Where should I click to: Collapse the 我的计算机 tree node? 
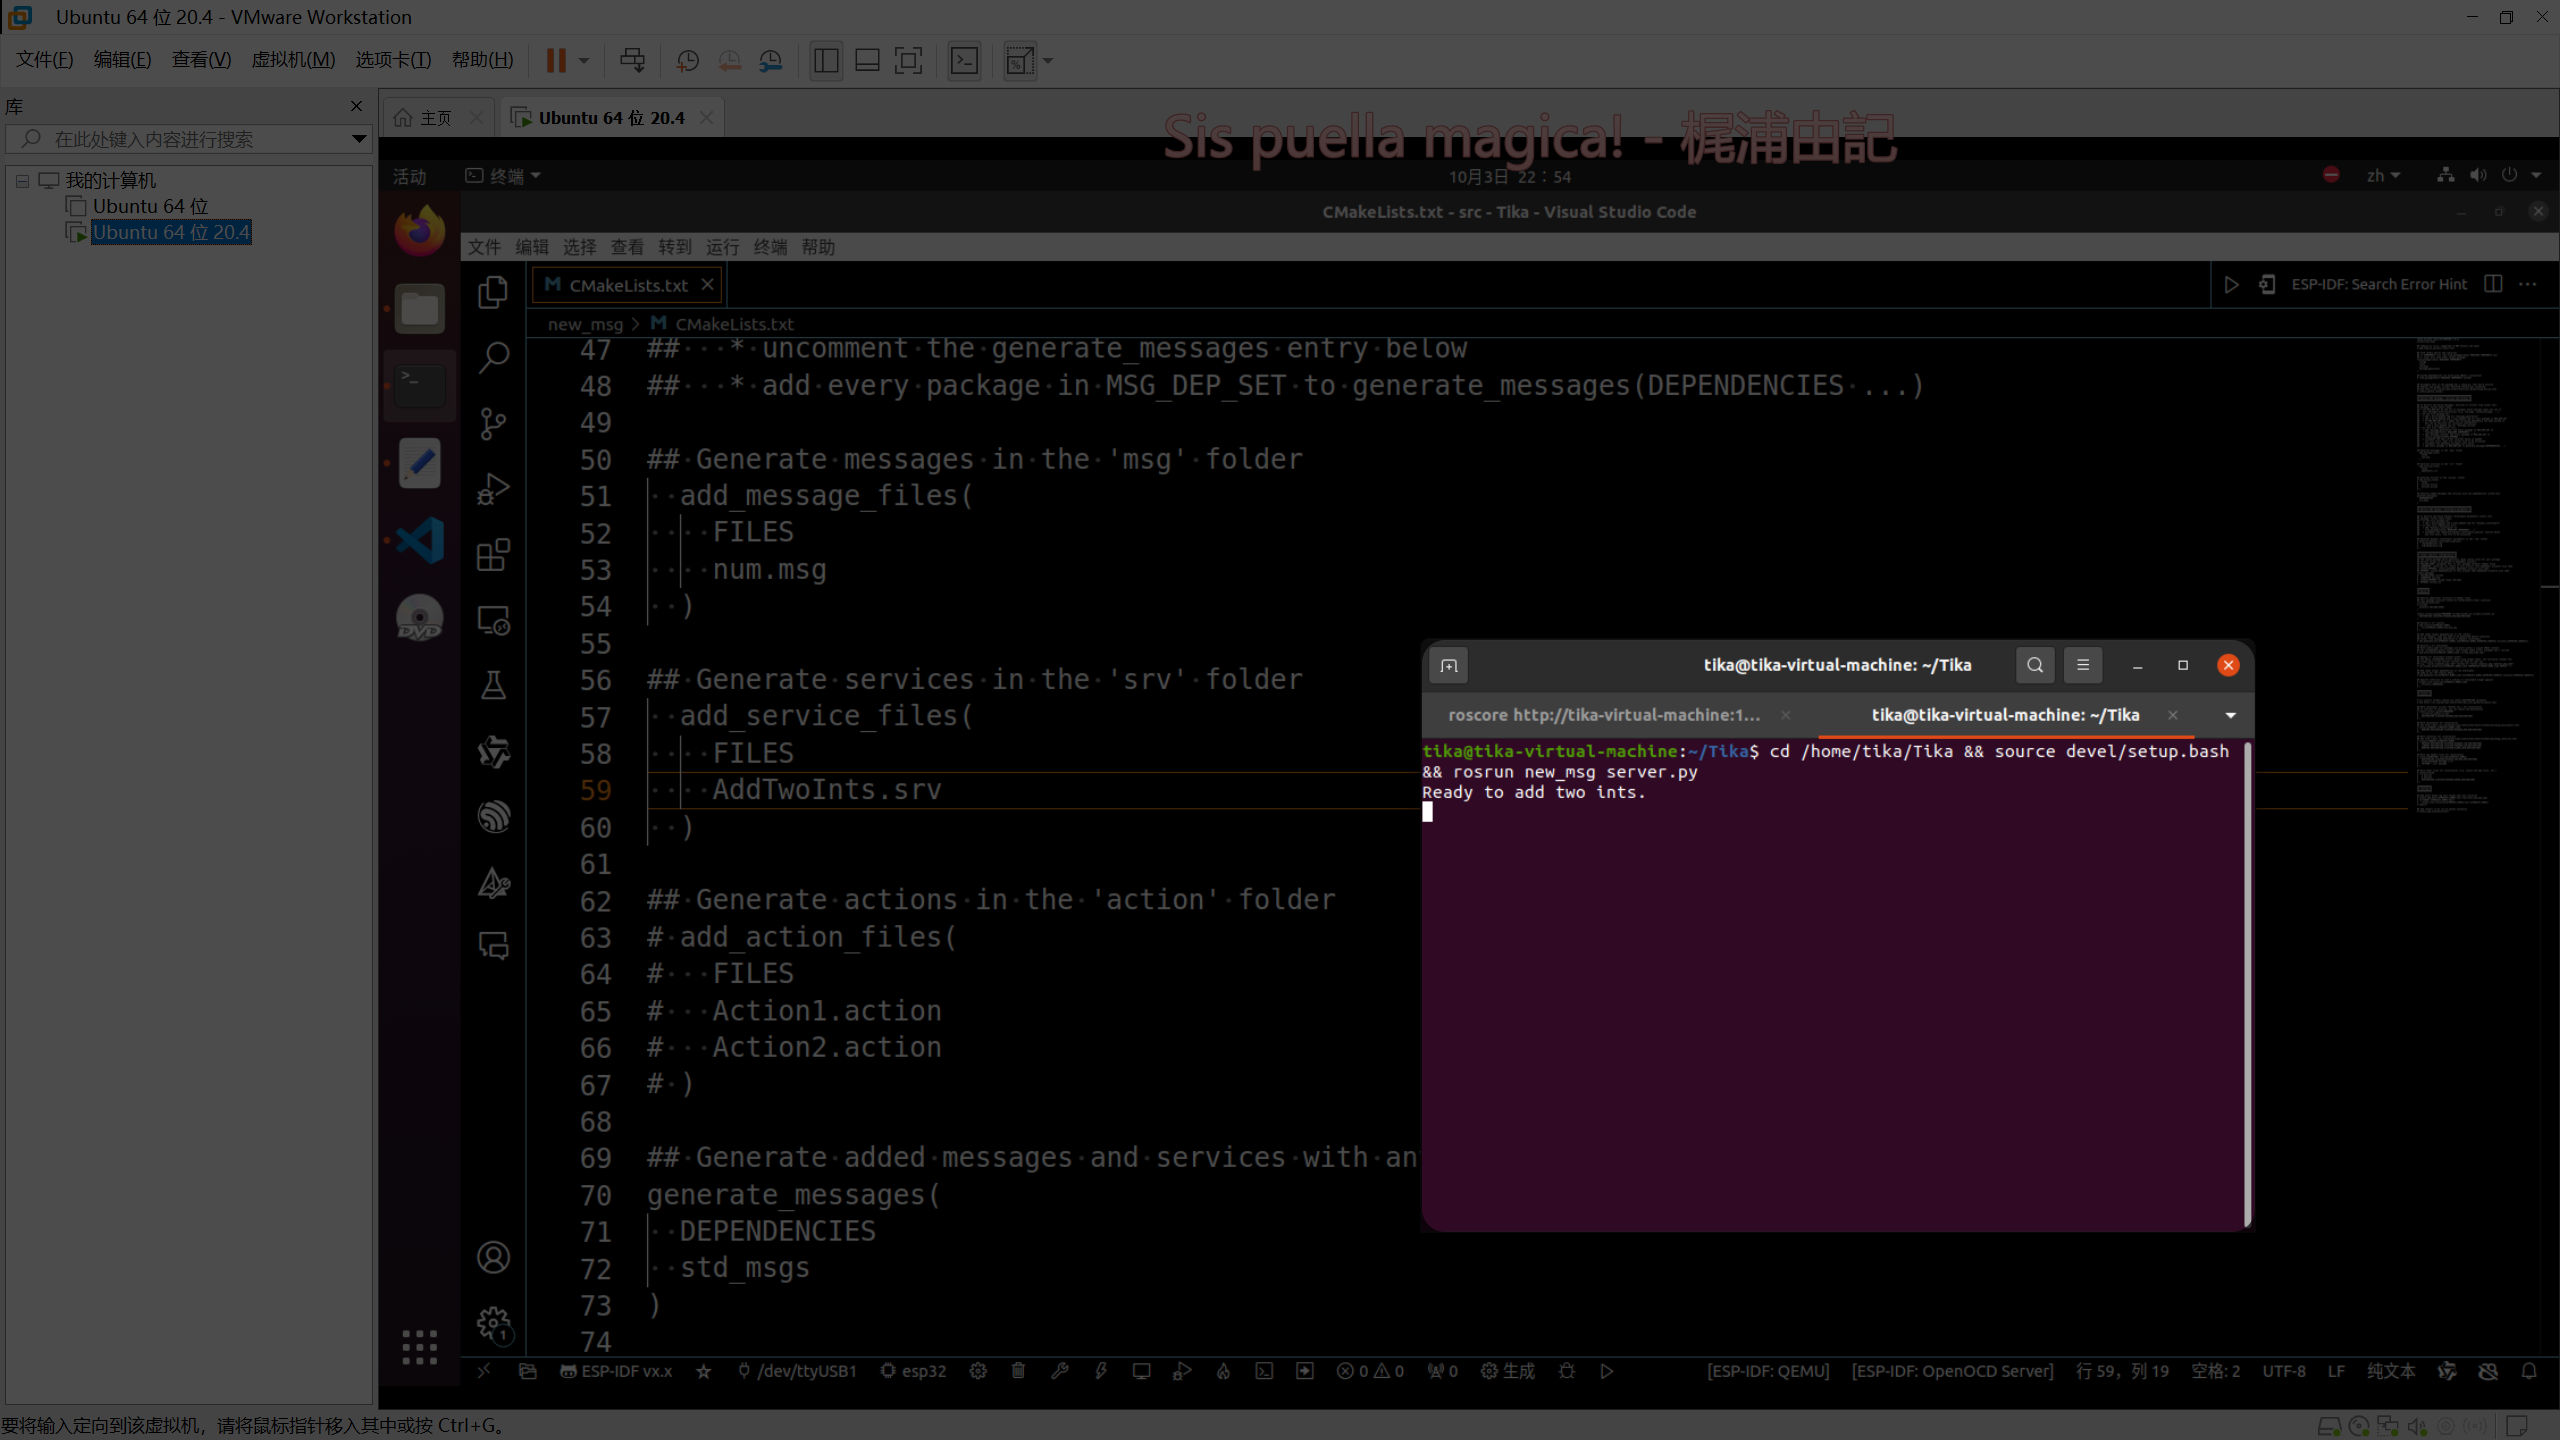click(22, 181)
